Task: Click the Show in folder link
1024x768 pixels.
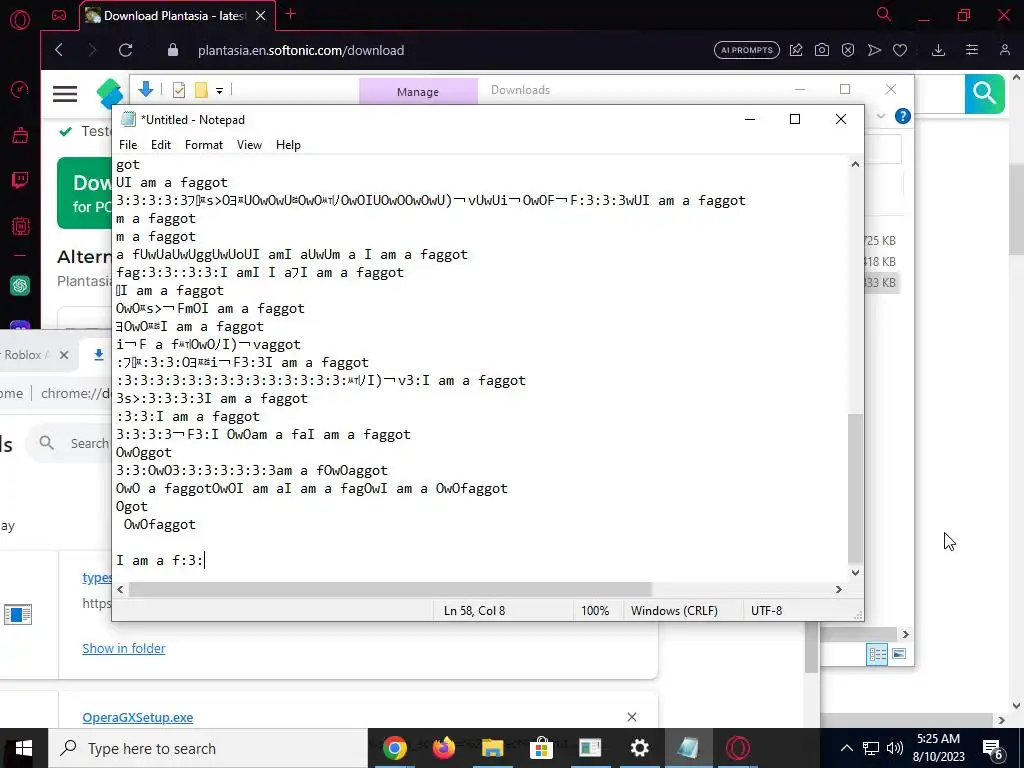Action: point(123,648)
